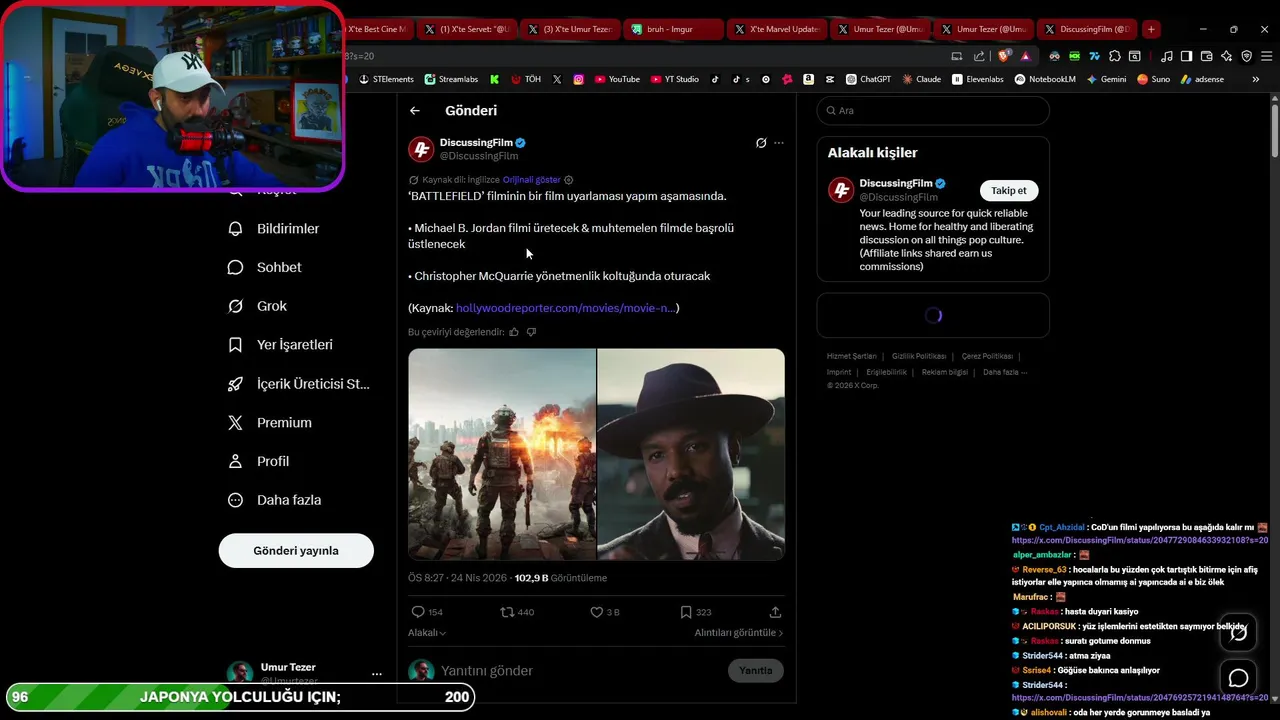Bookmark the post via the icon showing 323
This screenshot has height=720, width=1280.
coord(695,612)
